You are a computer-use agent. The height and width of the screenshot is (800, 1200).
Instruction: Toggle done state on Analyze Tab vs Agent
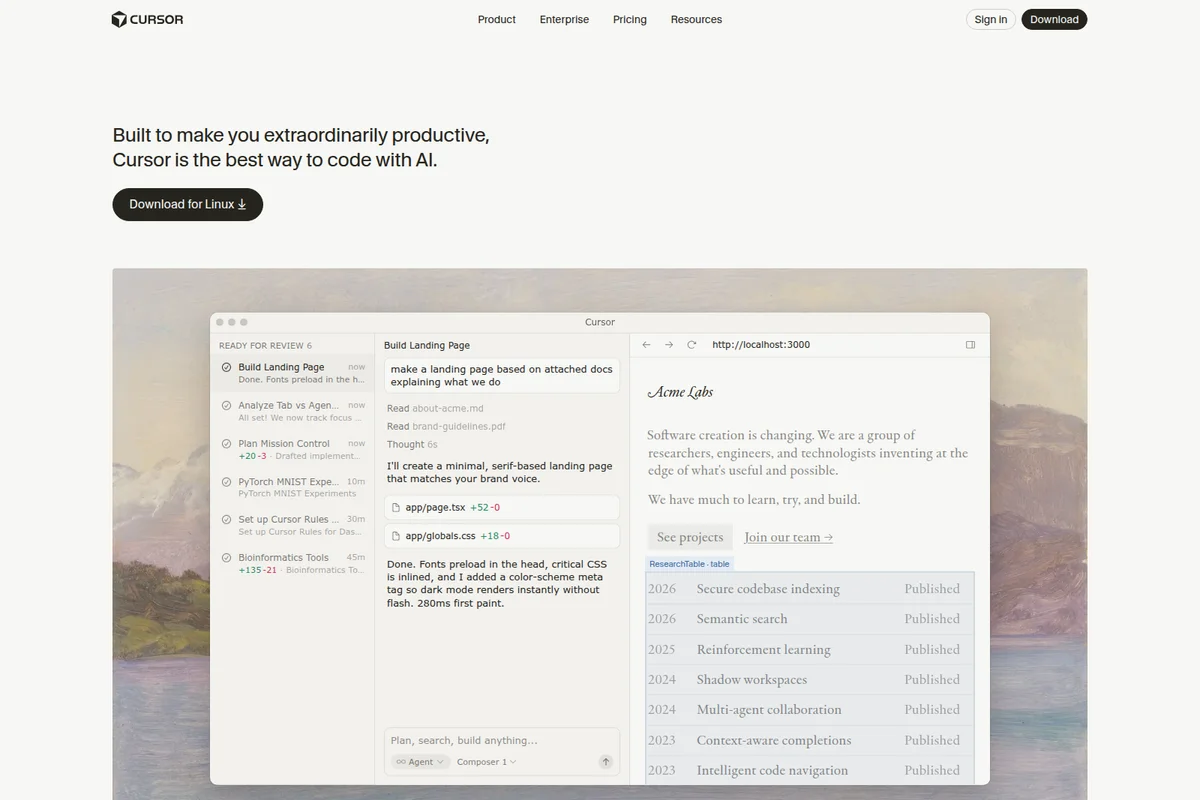coord(224,406)
